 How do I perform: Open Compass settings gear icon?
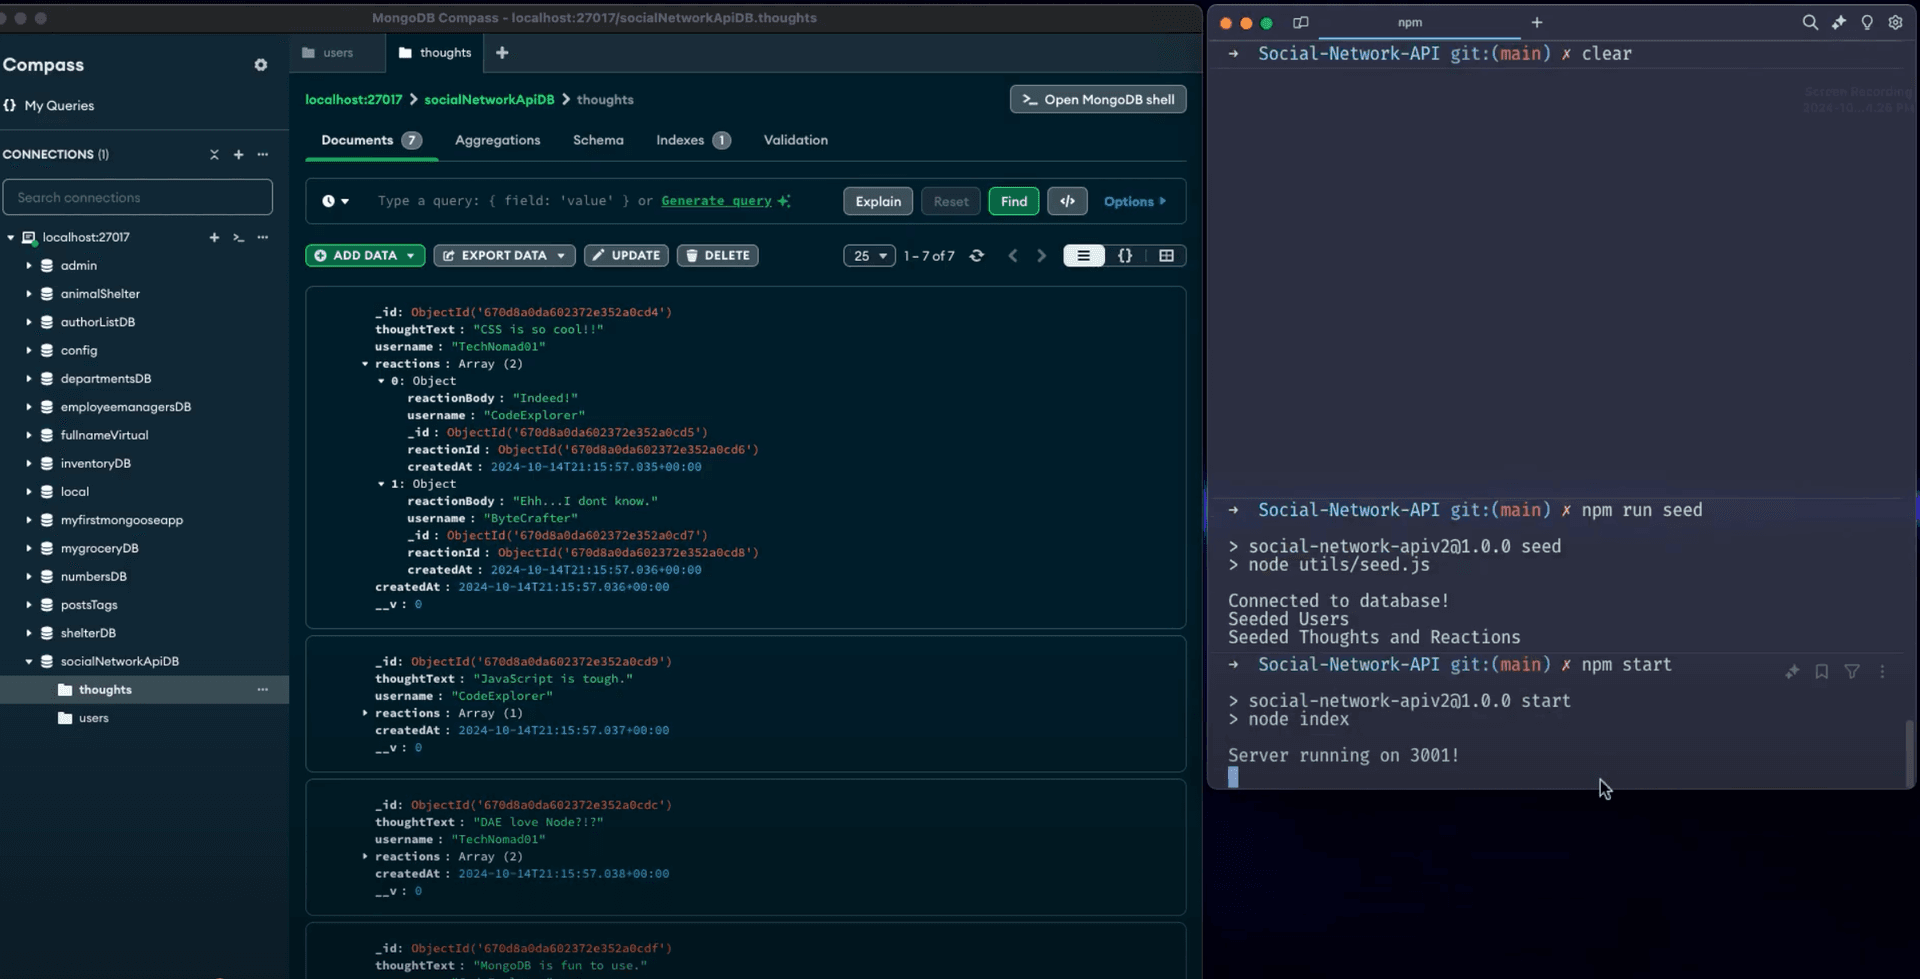coord(261,65)
